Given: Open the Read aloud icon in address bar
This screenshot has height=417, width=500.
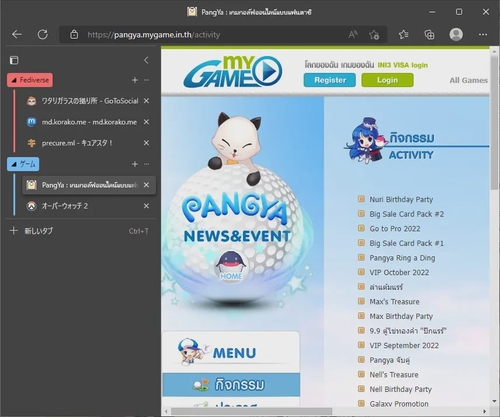Looking at the screenshot, I should (353, 34).
